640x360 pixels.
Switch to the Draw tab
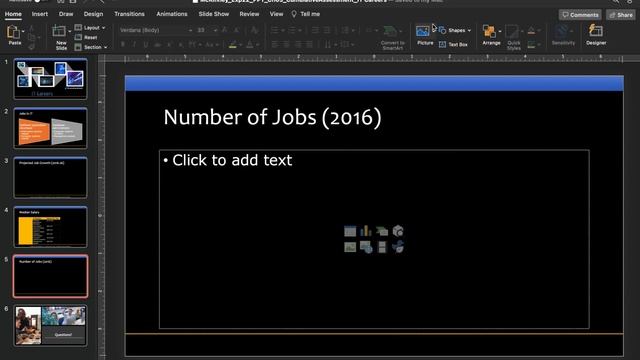pyautogui.click(x=66, y=14)
